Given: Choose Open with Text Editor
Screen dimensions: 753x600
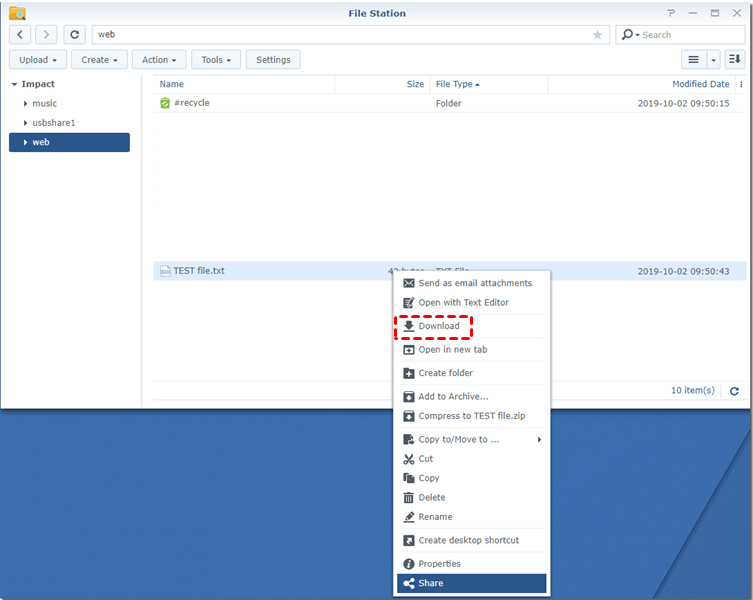Looking at the screenshot, I should pyautogui.click(x=472, y=302).
